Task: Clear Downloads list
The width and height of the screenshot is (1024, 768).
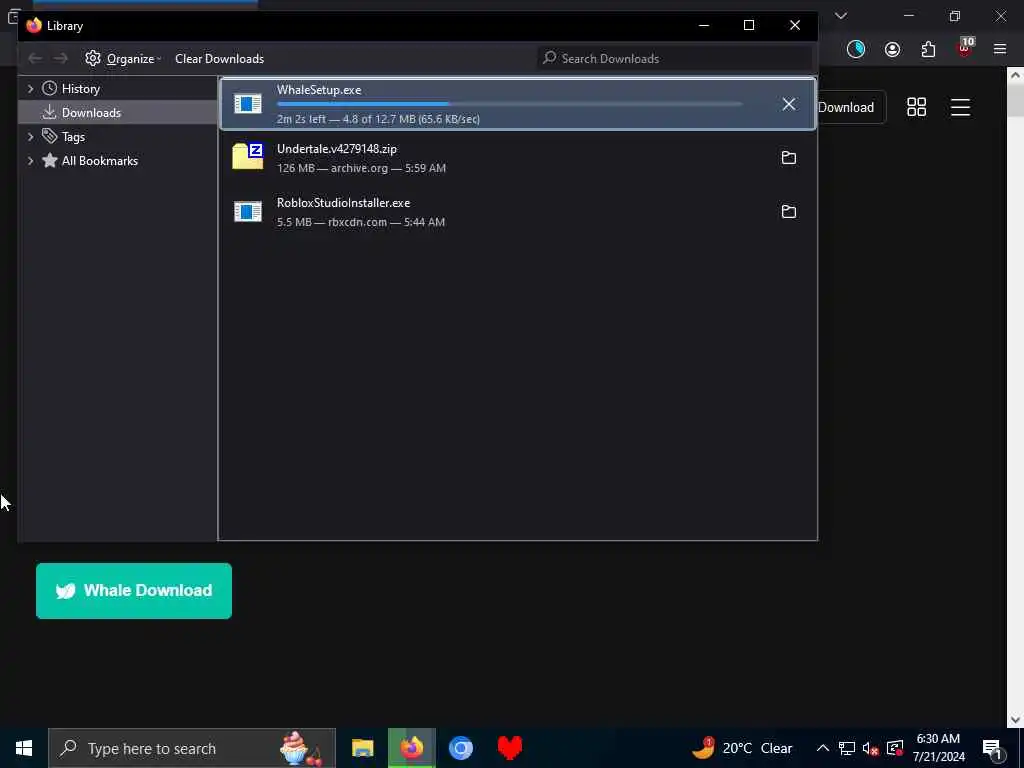Action: [x=219, y=59]
